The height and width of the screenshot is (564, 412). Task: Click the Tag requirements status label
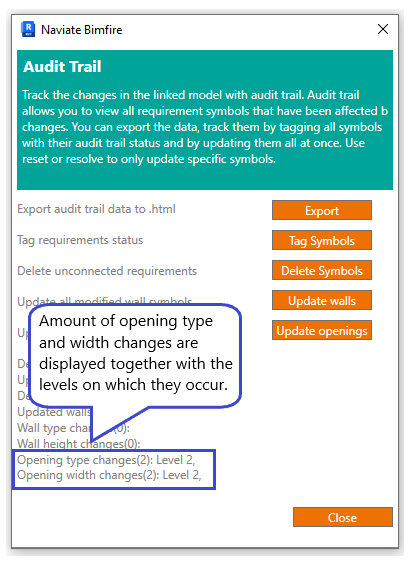pyautogui.click(x=80, y=240)
